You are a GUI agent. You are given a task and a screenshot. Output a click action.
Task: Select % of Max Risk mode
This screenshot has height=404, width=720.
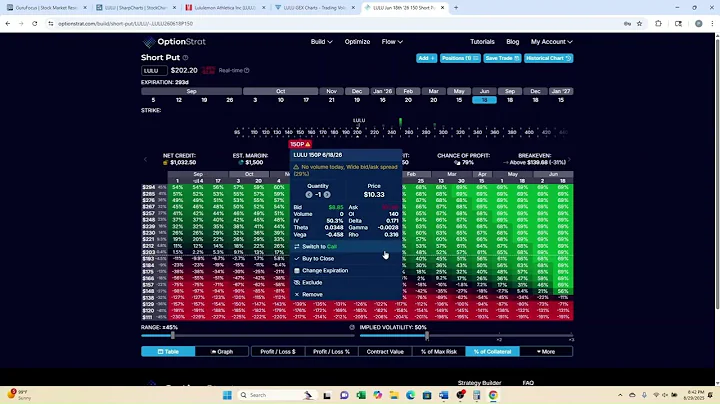click(x=439, y=352)
